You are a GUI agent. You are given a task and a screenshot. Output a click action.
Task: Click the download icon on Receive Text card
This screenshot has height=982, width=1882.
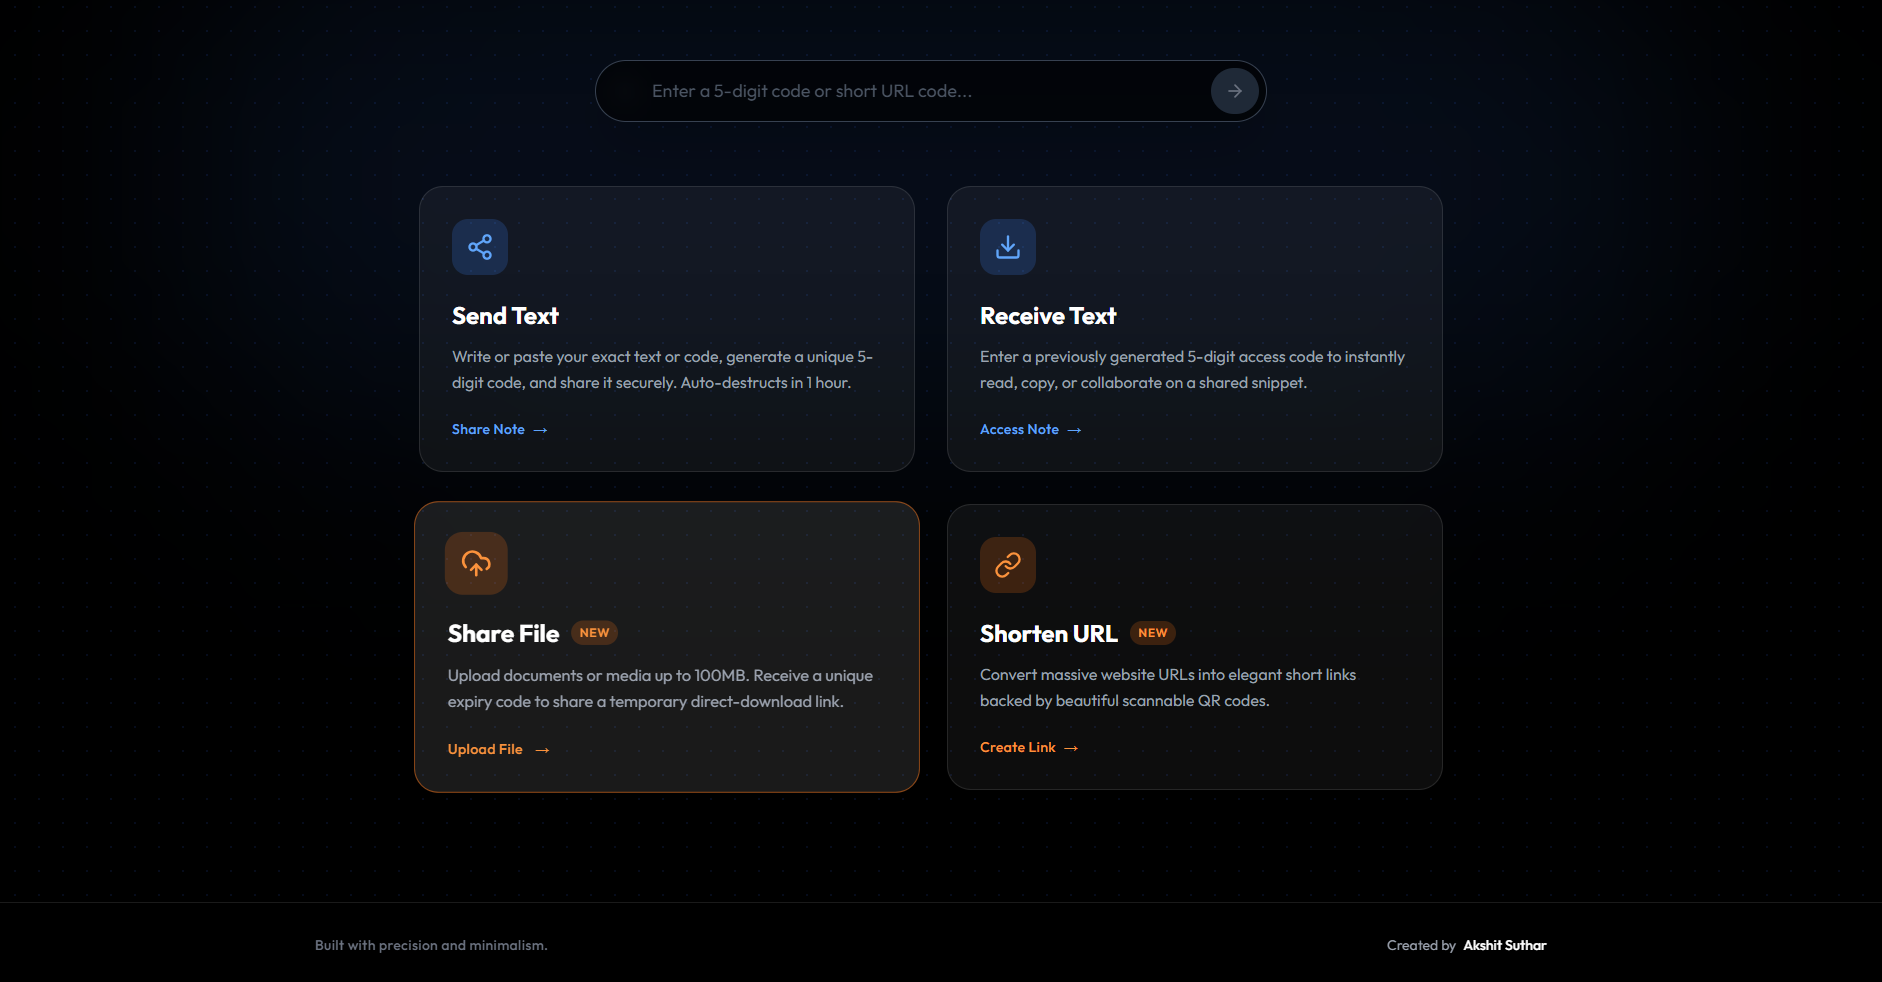[x=1008, y=247]
